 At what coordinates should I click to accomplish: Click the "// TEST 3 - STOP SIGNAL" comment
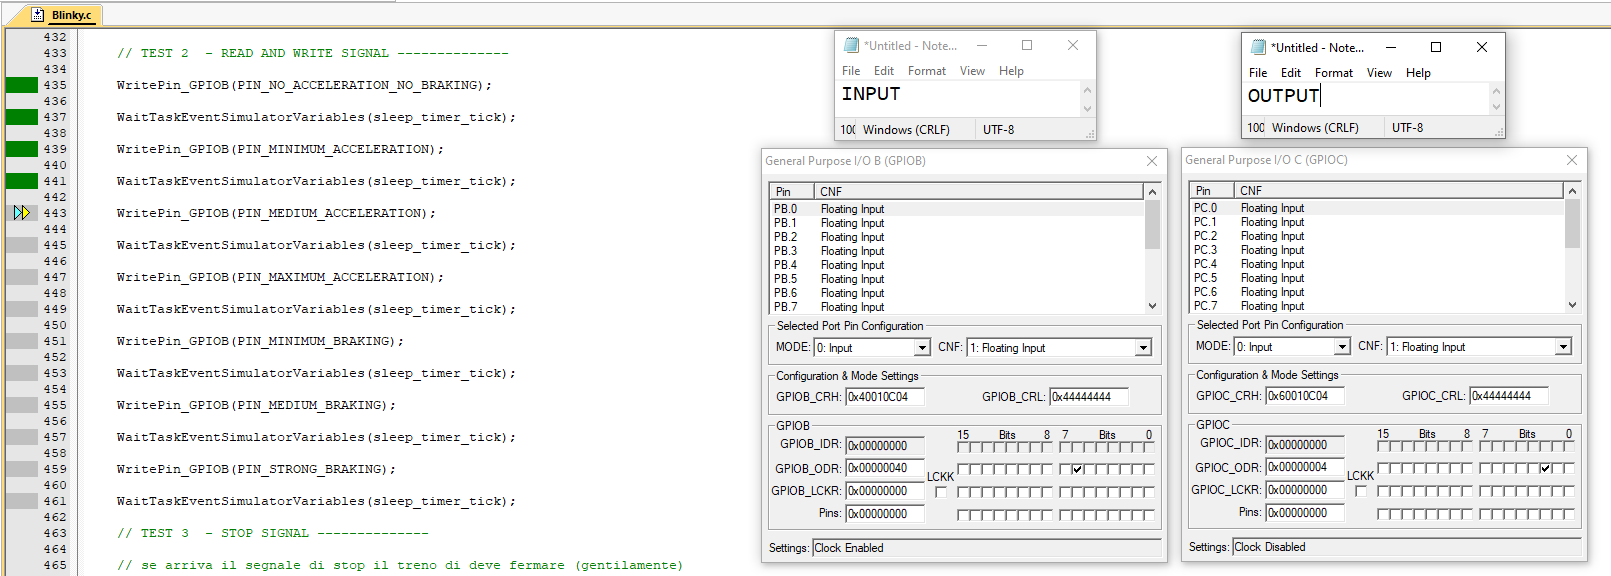pos(272,533)
